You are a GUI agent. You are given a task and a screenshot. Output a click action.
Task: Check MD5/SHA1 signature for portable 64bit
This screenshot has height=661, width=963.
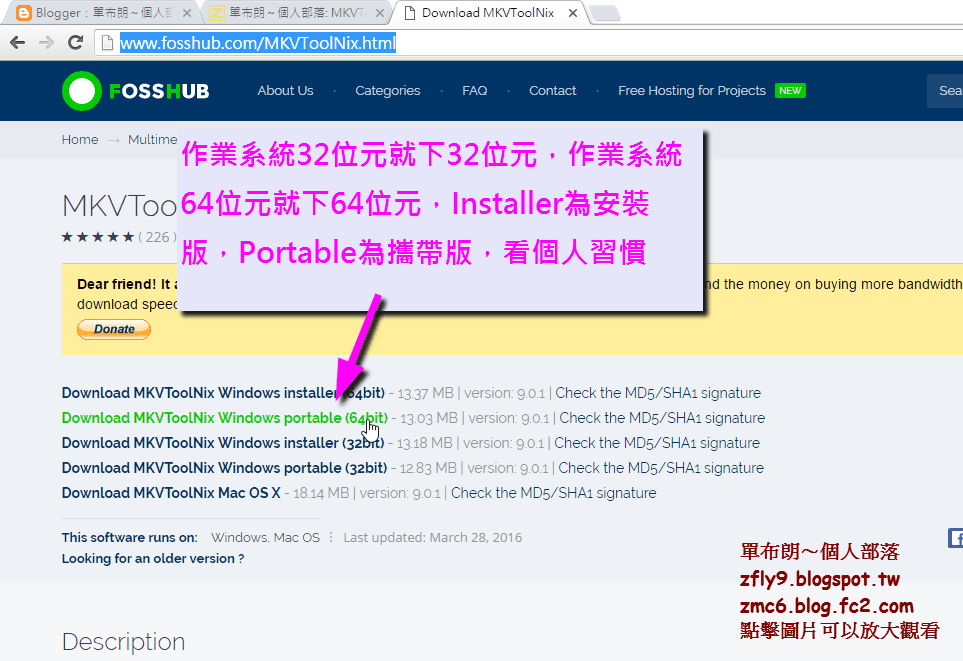pyautogui.click(x=662, y=418)
